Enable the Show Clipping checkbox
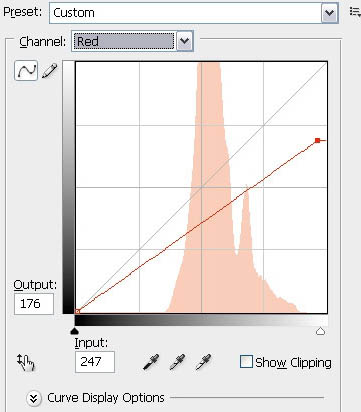 (x=246, y=362)
